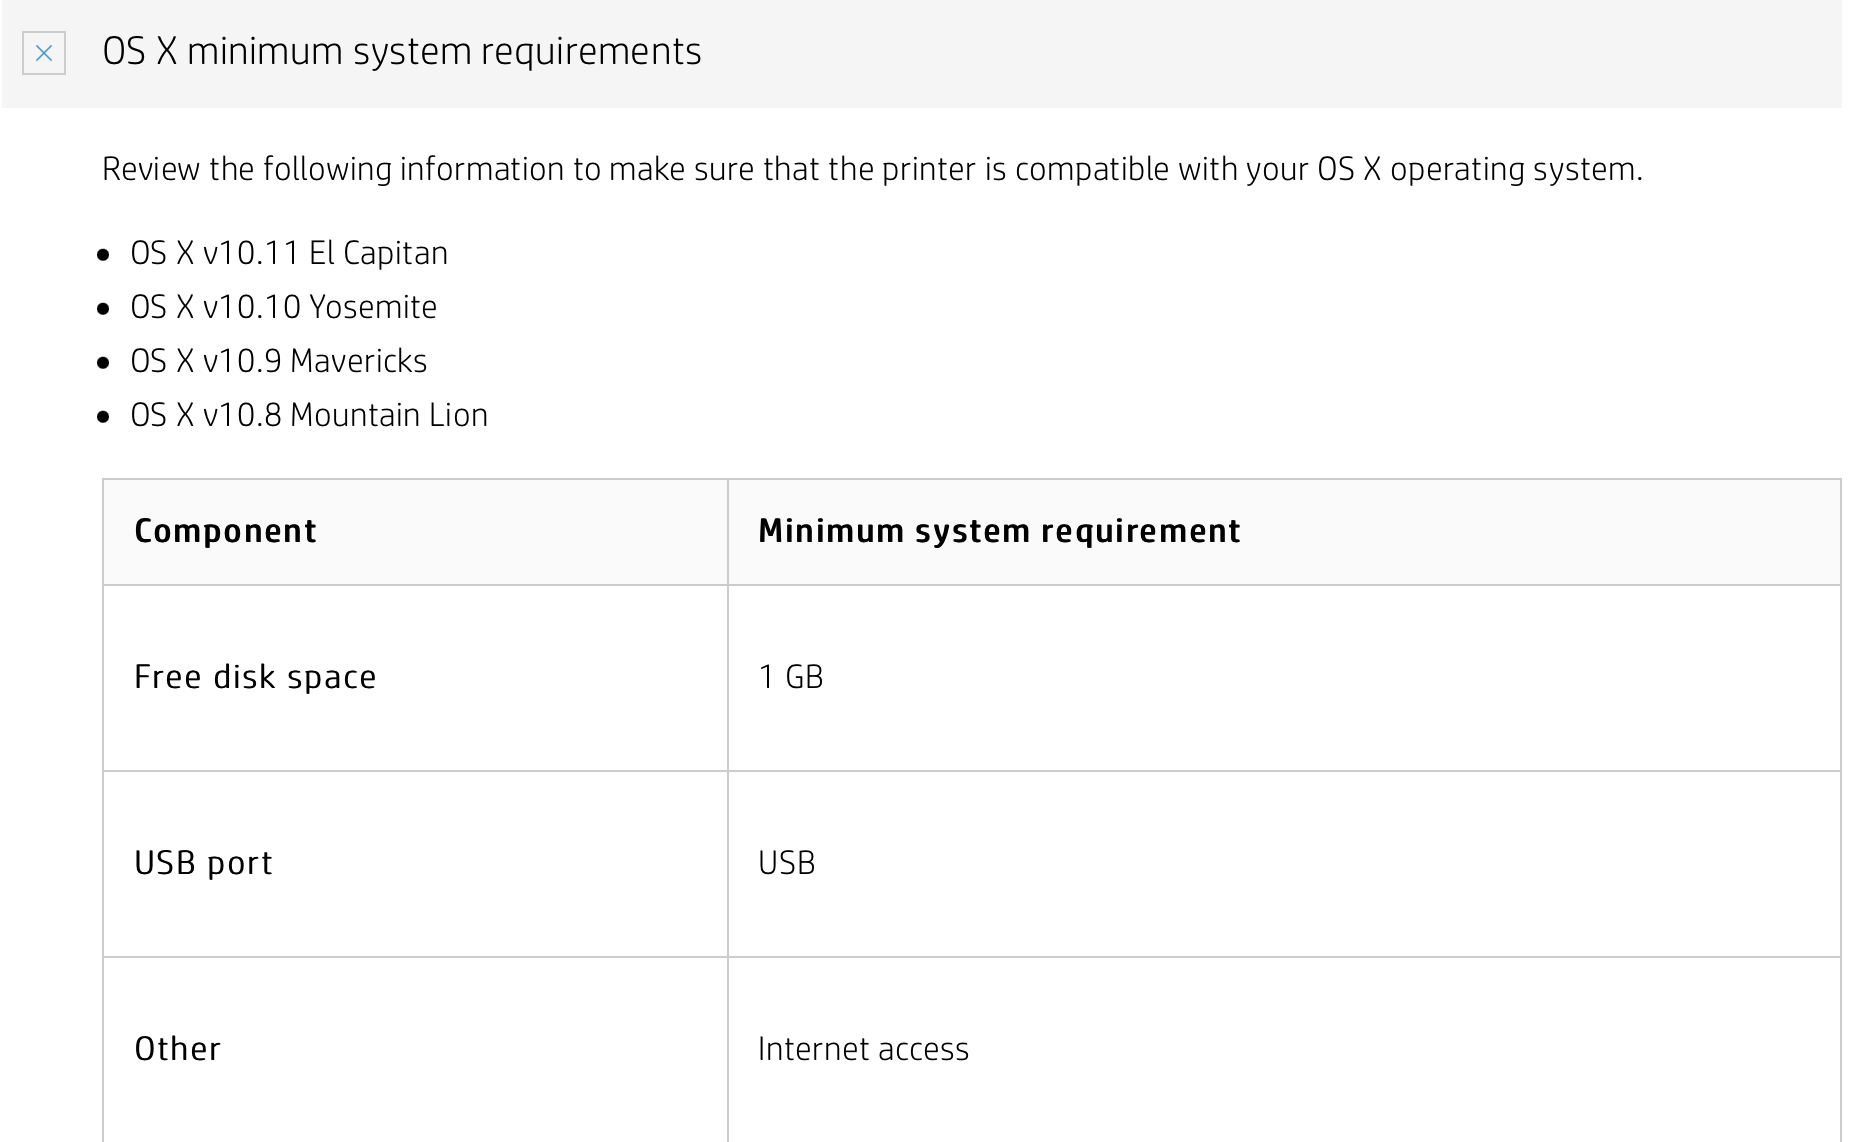Click the bullet beside Mavericks
This screenshot has width=1856, height=1142.
click(104, 363)
